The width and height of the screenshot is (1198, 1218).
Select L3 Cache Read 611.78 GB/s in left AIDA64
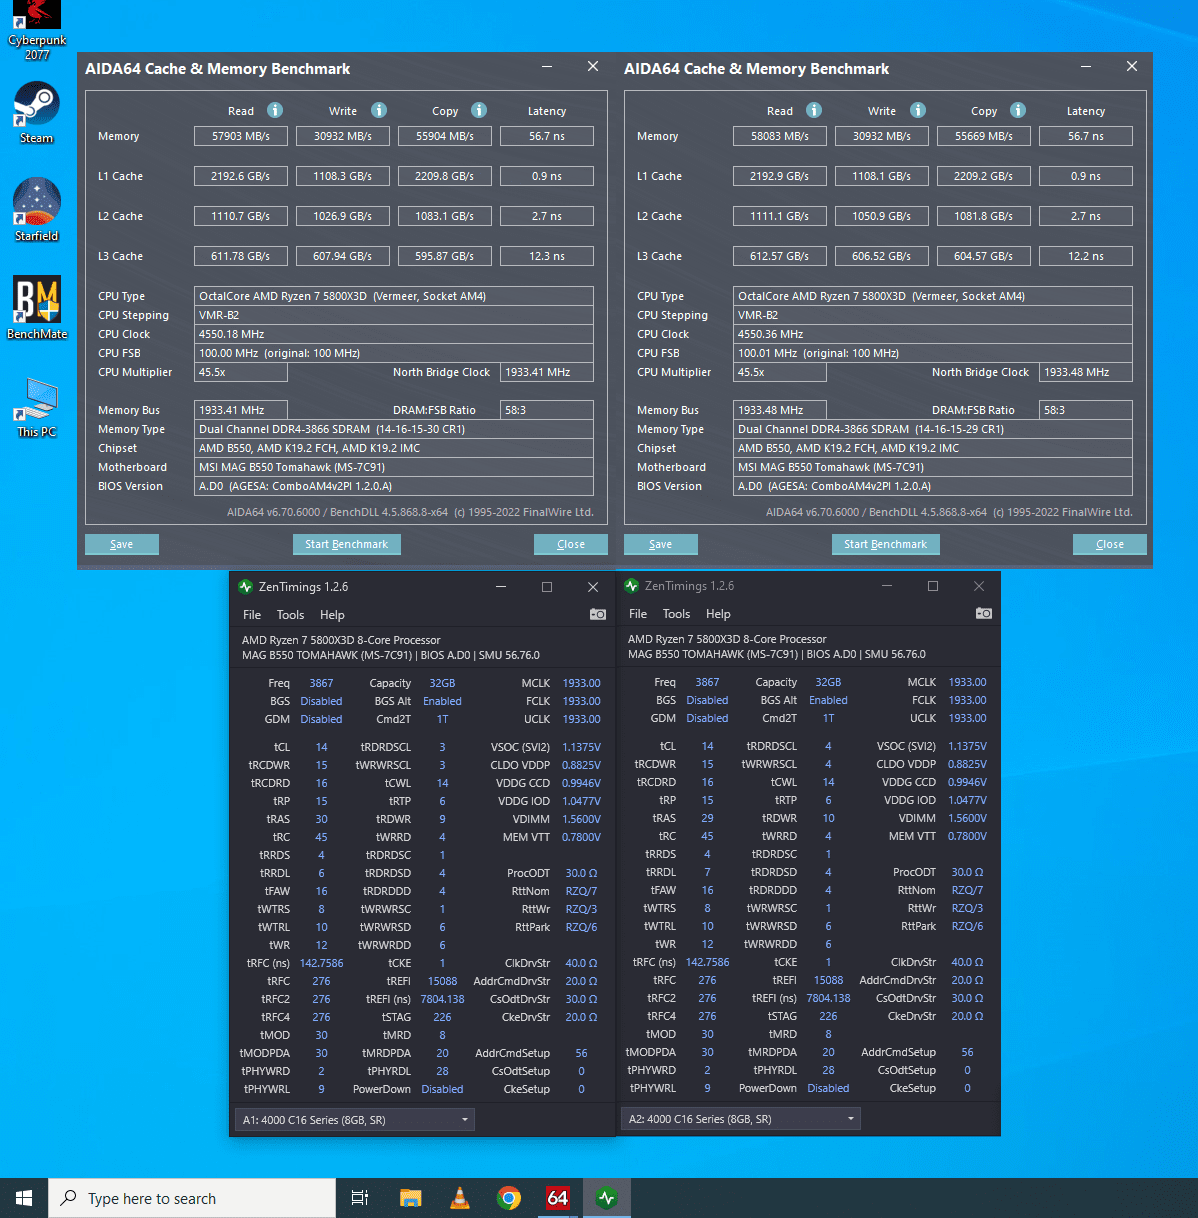coord(241,256)
